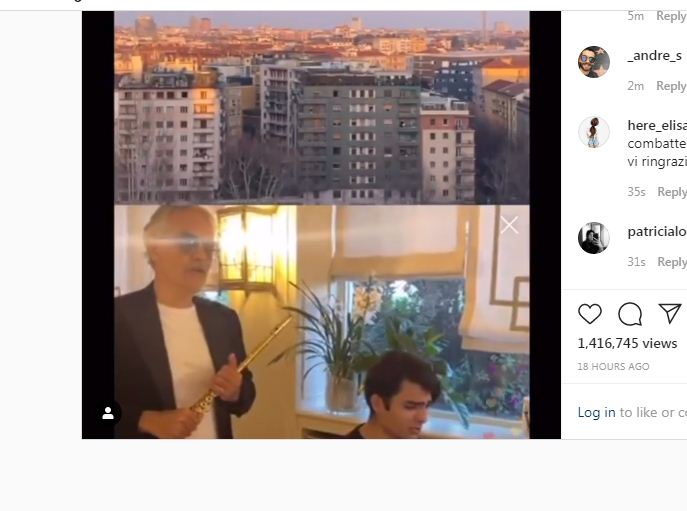Screen dimensions: 687x511
Task: Open _andre_s profile picture
Action: point(594,62)
